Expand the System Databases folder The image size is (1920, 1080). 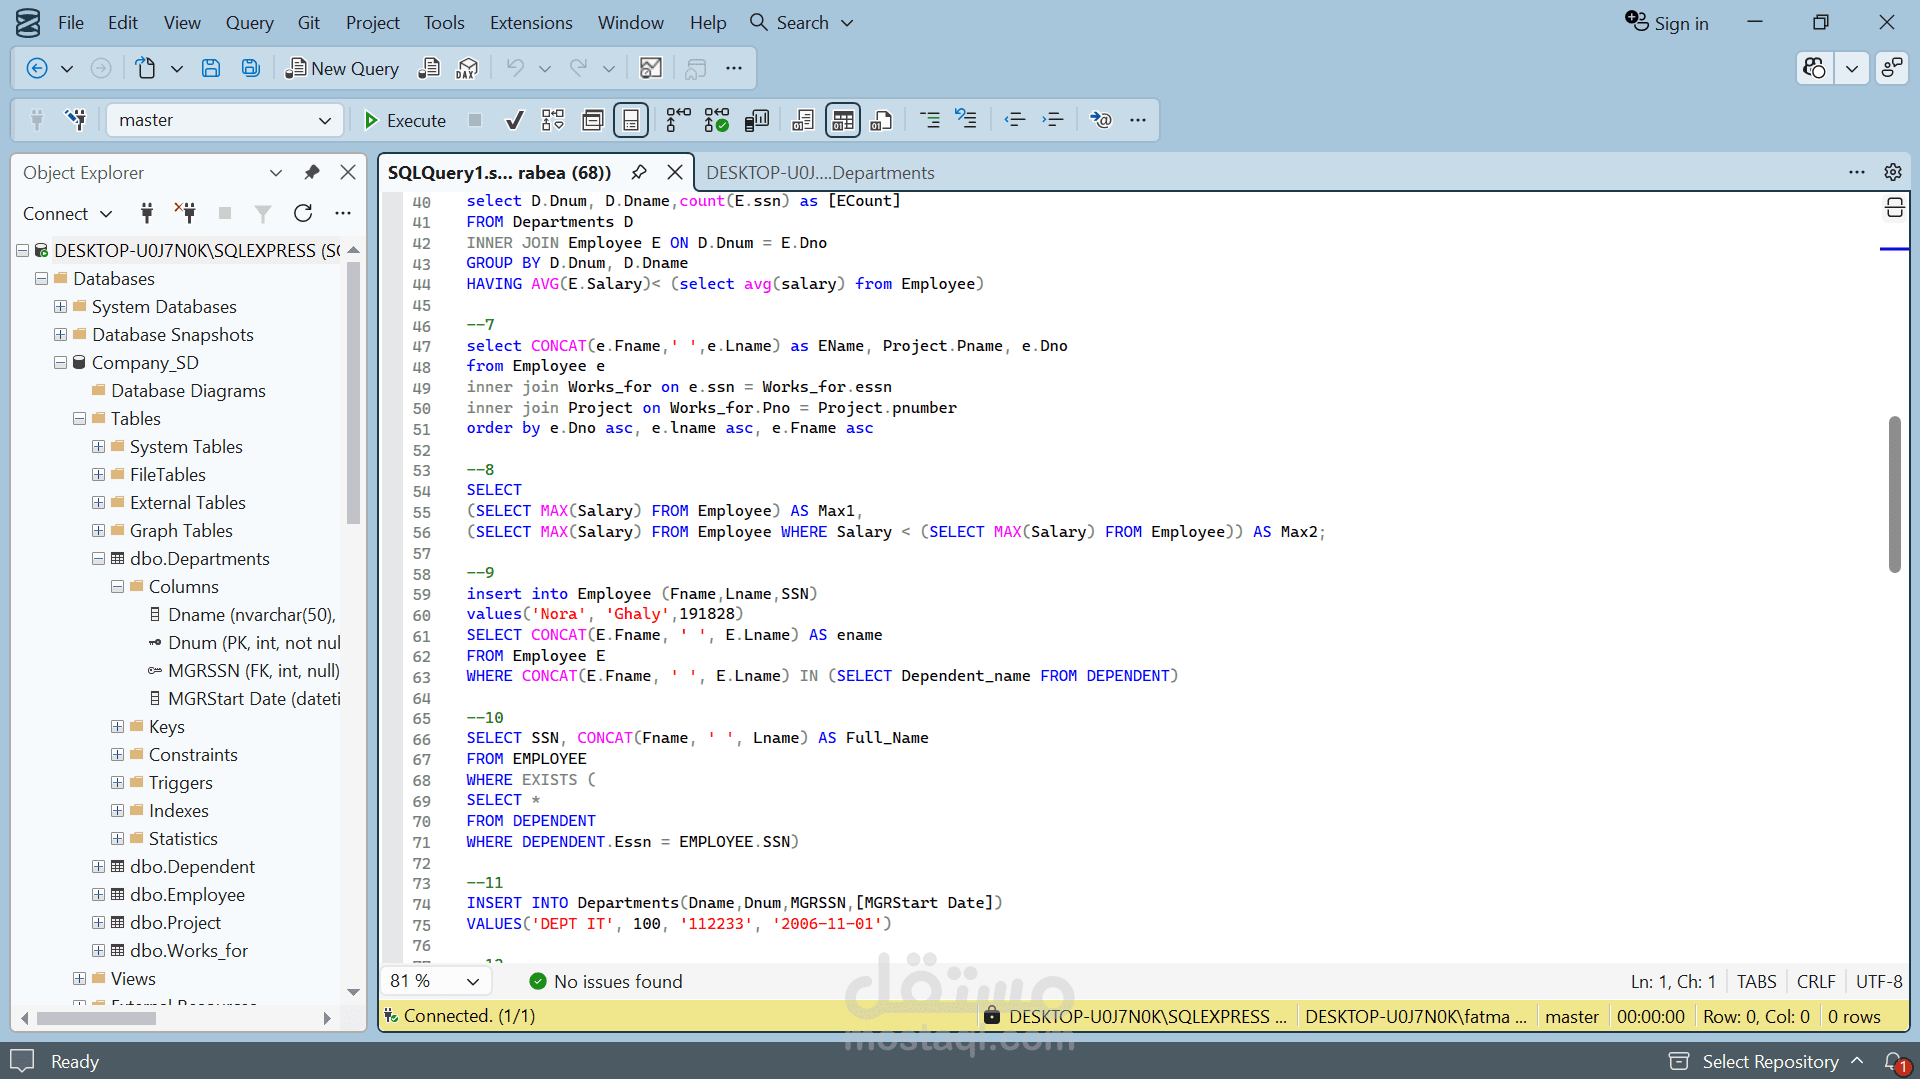pyautogui.click(x=60, y=306)
